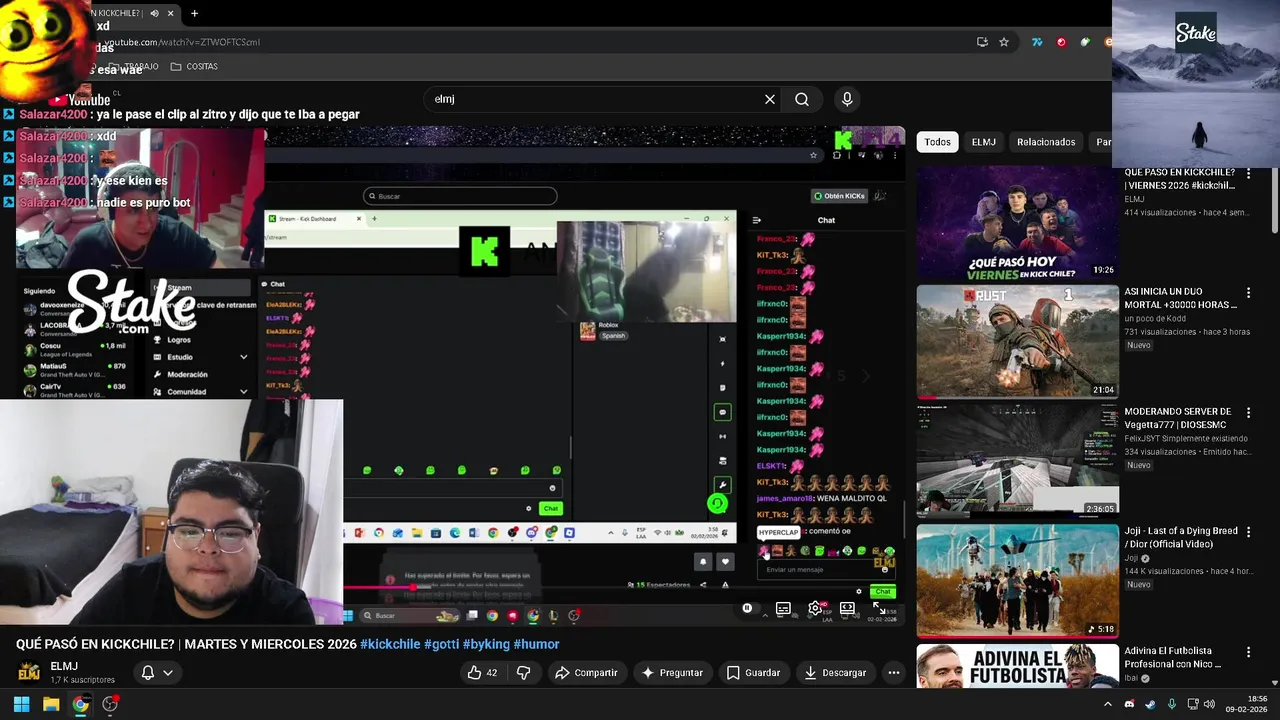
Task: Click the Descargar download button
Action: point(835,673)
